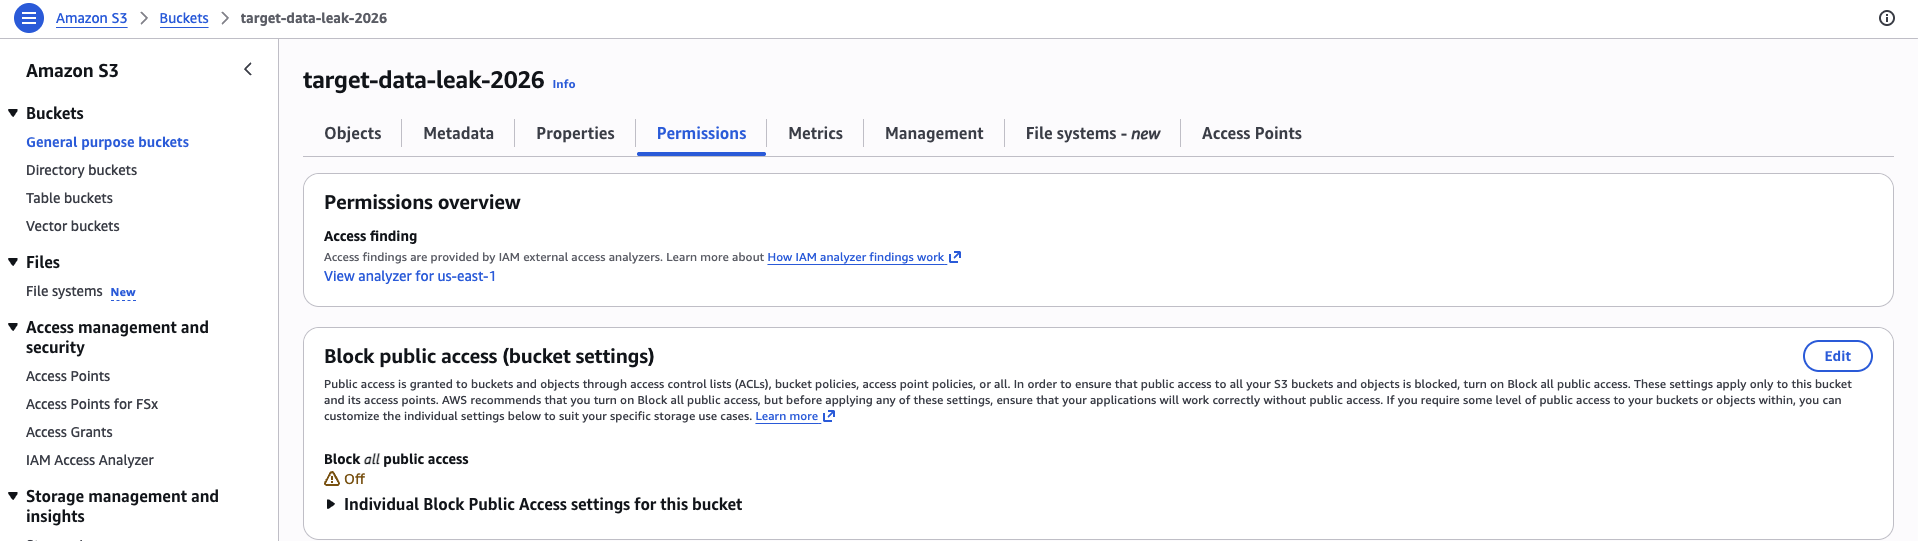The image size is (1918, 541).
Task: Open the Properties tab
Action: coord(575,133)
